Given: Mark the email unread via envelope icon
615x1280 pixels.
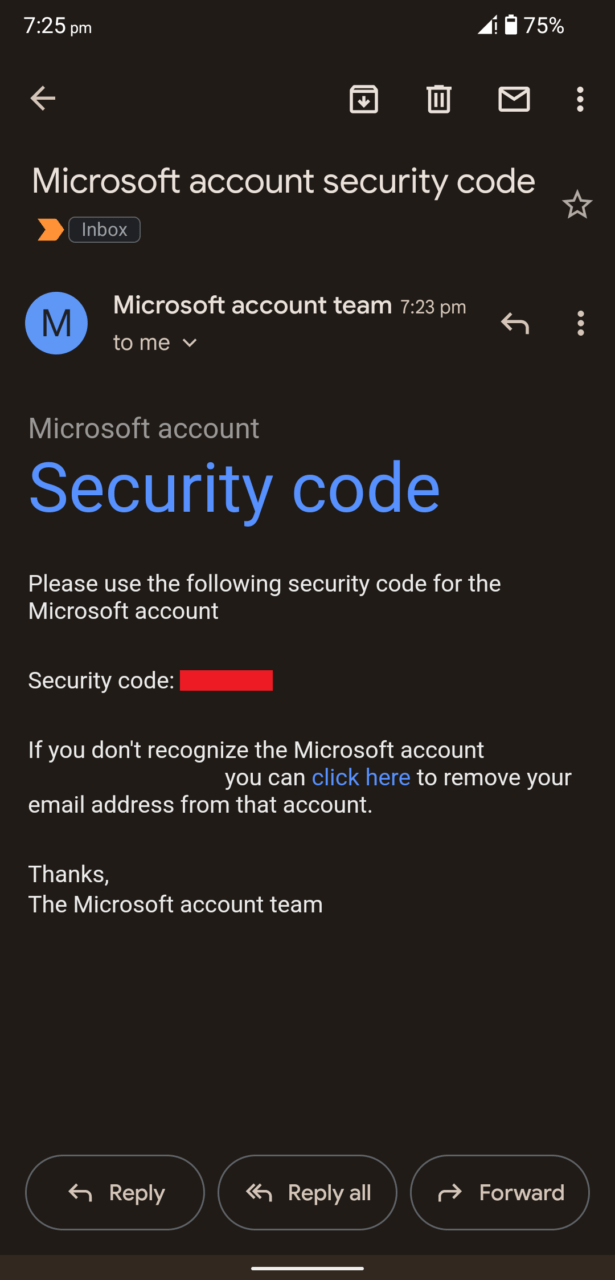Looking at the screenshot, I should click(513, 99).
